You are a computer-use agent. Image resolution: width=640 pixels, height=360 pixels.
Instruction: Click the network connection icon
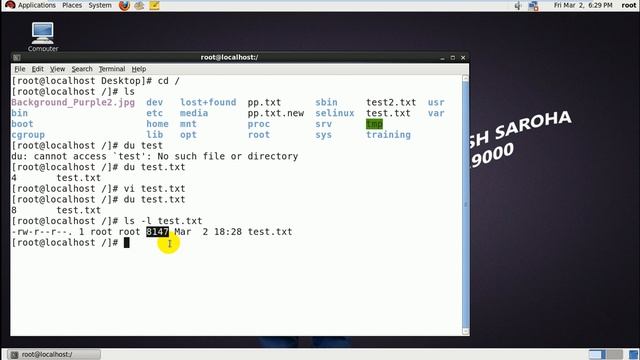533,6
